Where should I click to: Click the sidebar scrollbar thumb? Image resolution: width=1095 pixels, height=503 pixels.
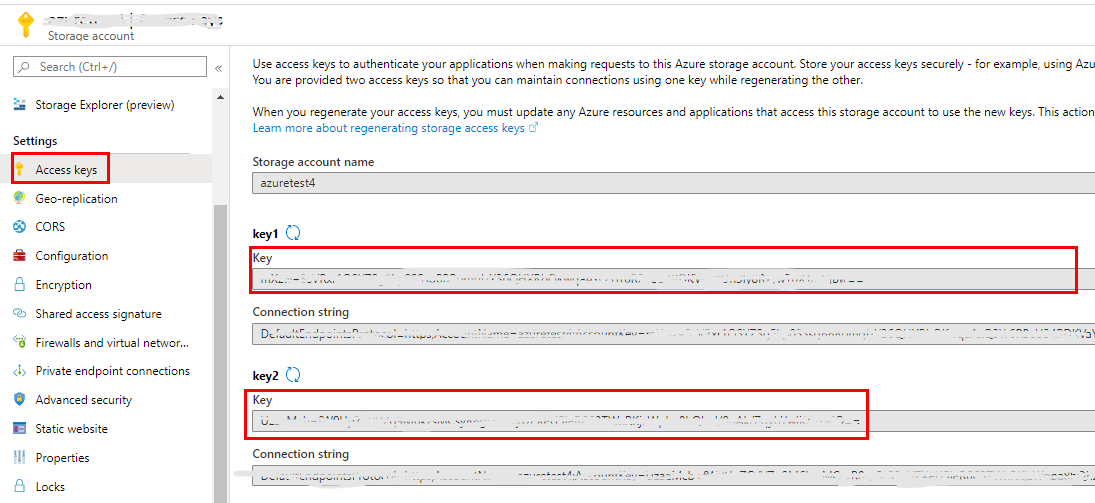point(221,353)
